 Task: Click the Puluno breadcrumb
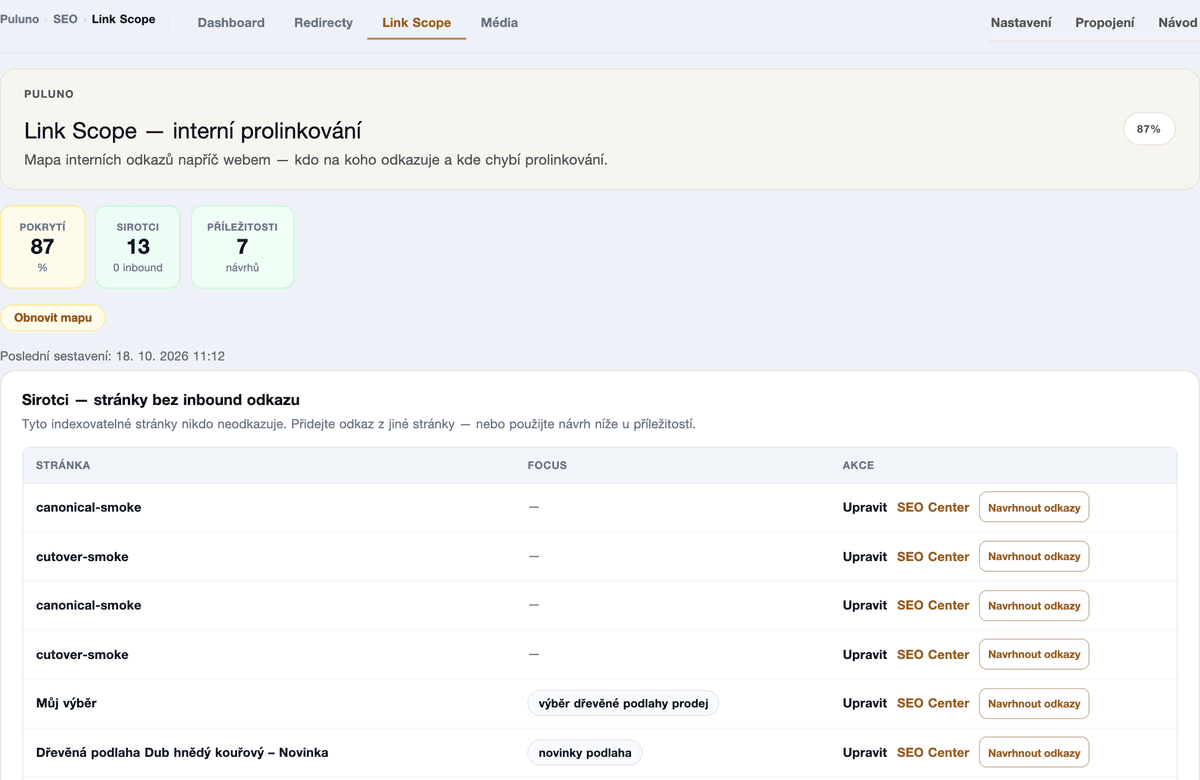point(20,19)
